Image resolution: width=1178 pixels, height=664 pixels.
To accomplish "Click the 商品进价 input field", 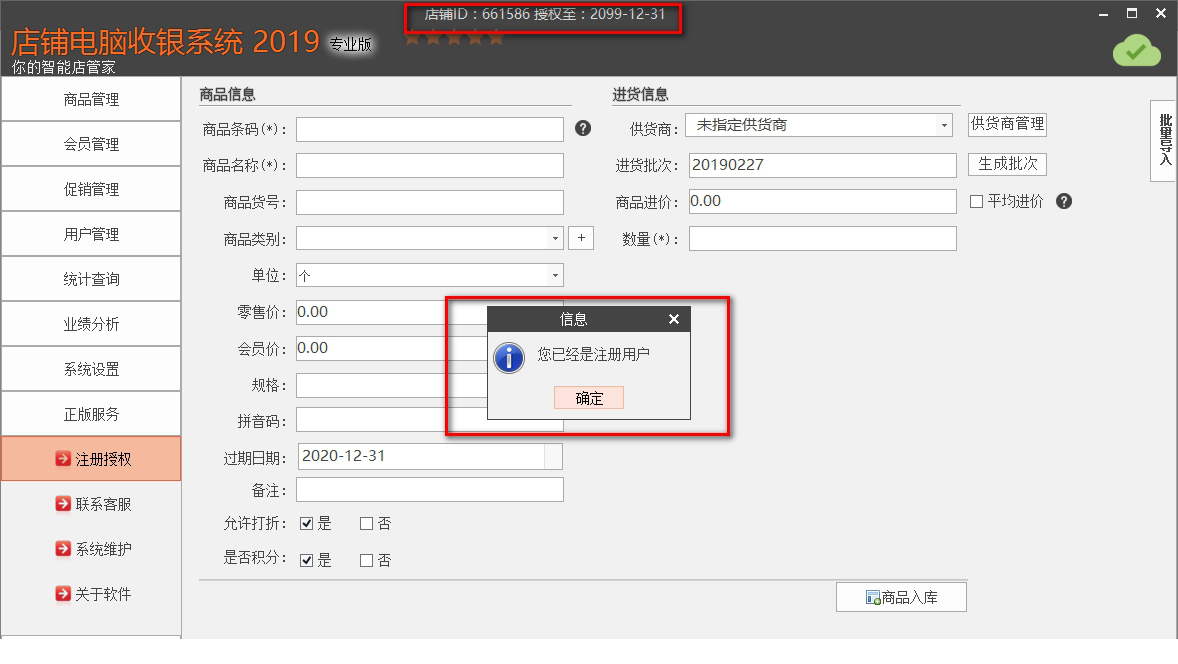I will coord(823,201).
